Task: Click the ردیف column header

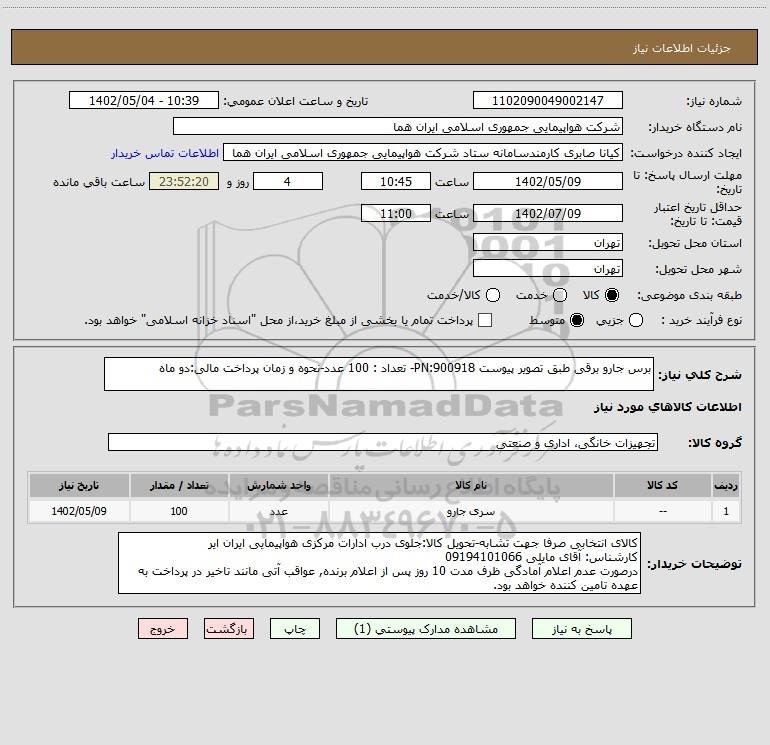Action: point(726,485)
